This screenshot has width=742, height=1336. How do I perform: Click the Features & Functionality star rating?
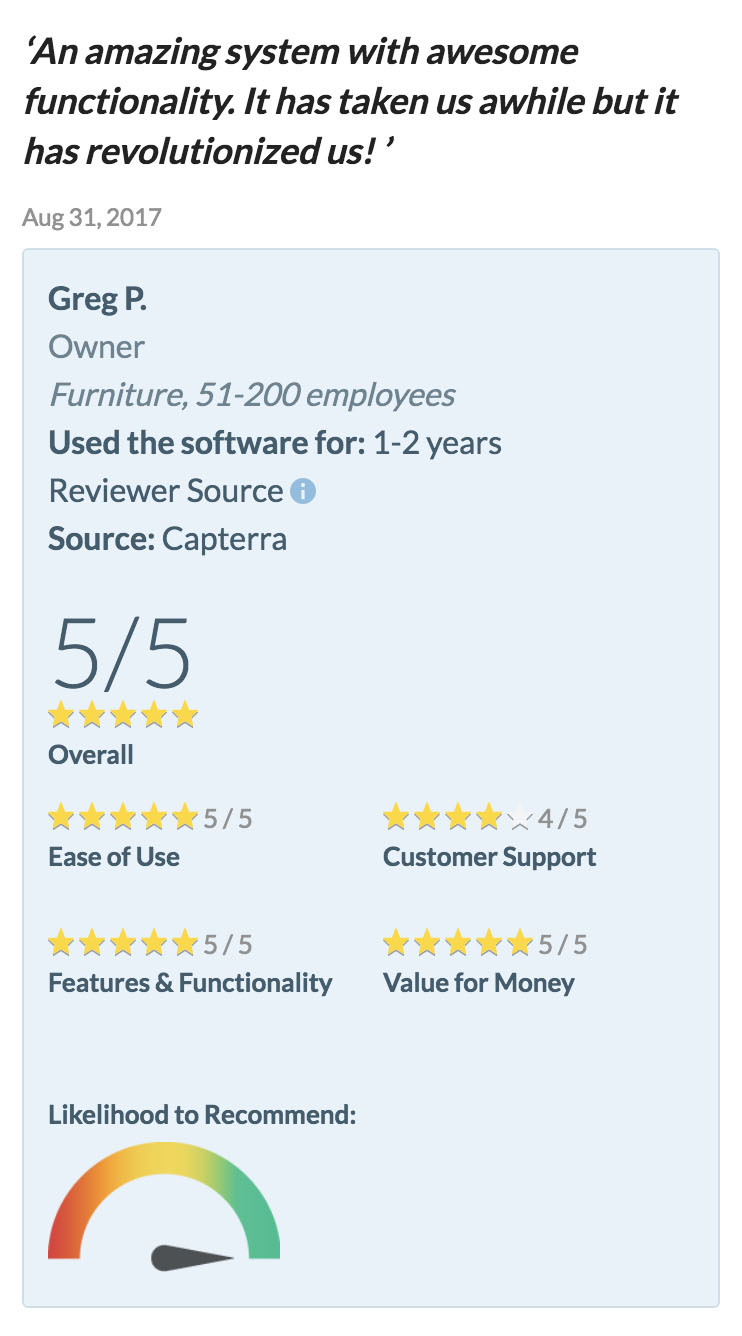coord(123,943)
